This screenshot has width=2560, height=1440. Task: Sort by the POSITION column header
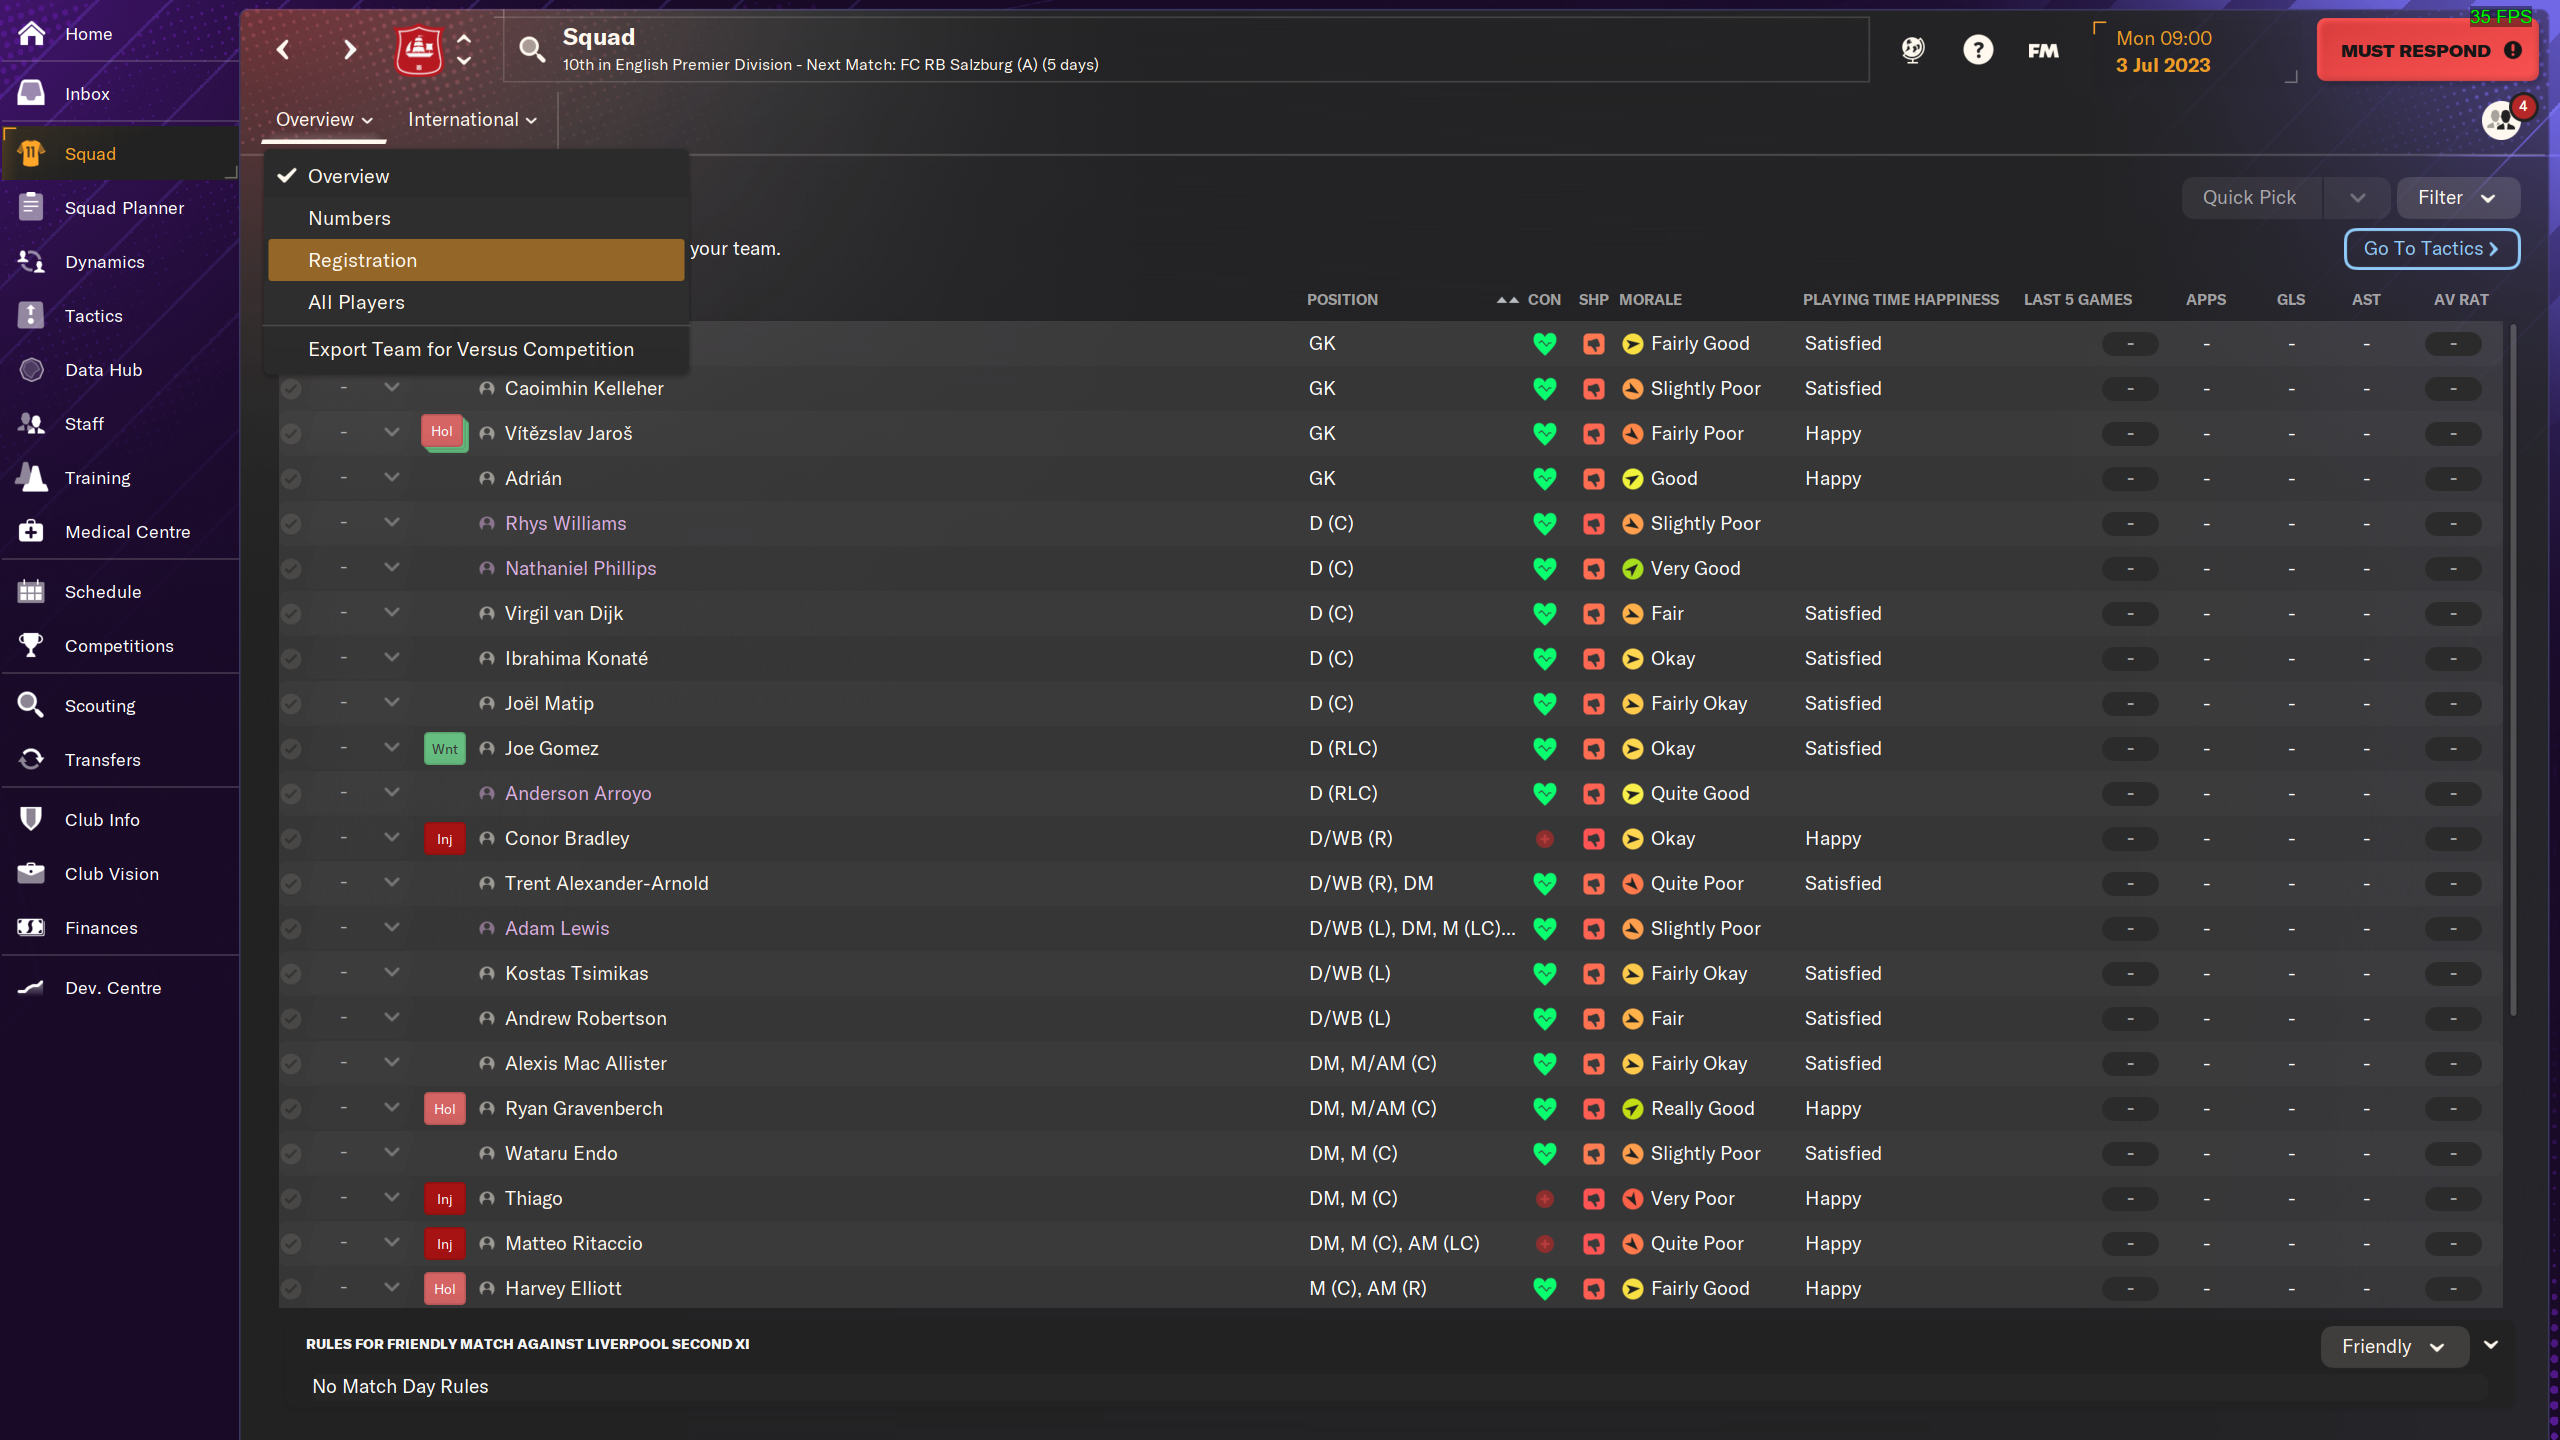coord(1342,300)
